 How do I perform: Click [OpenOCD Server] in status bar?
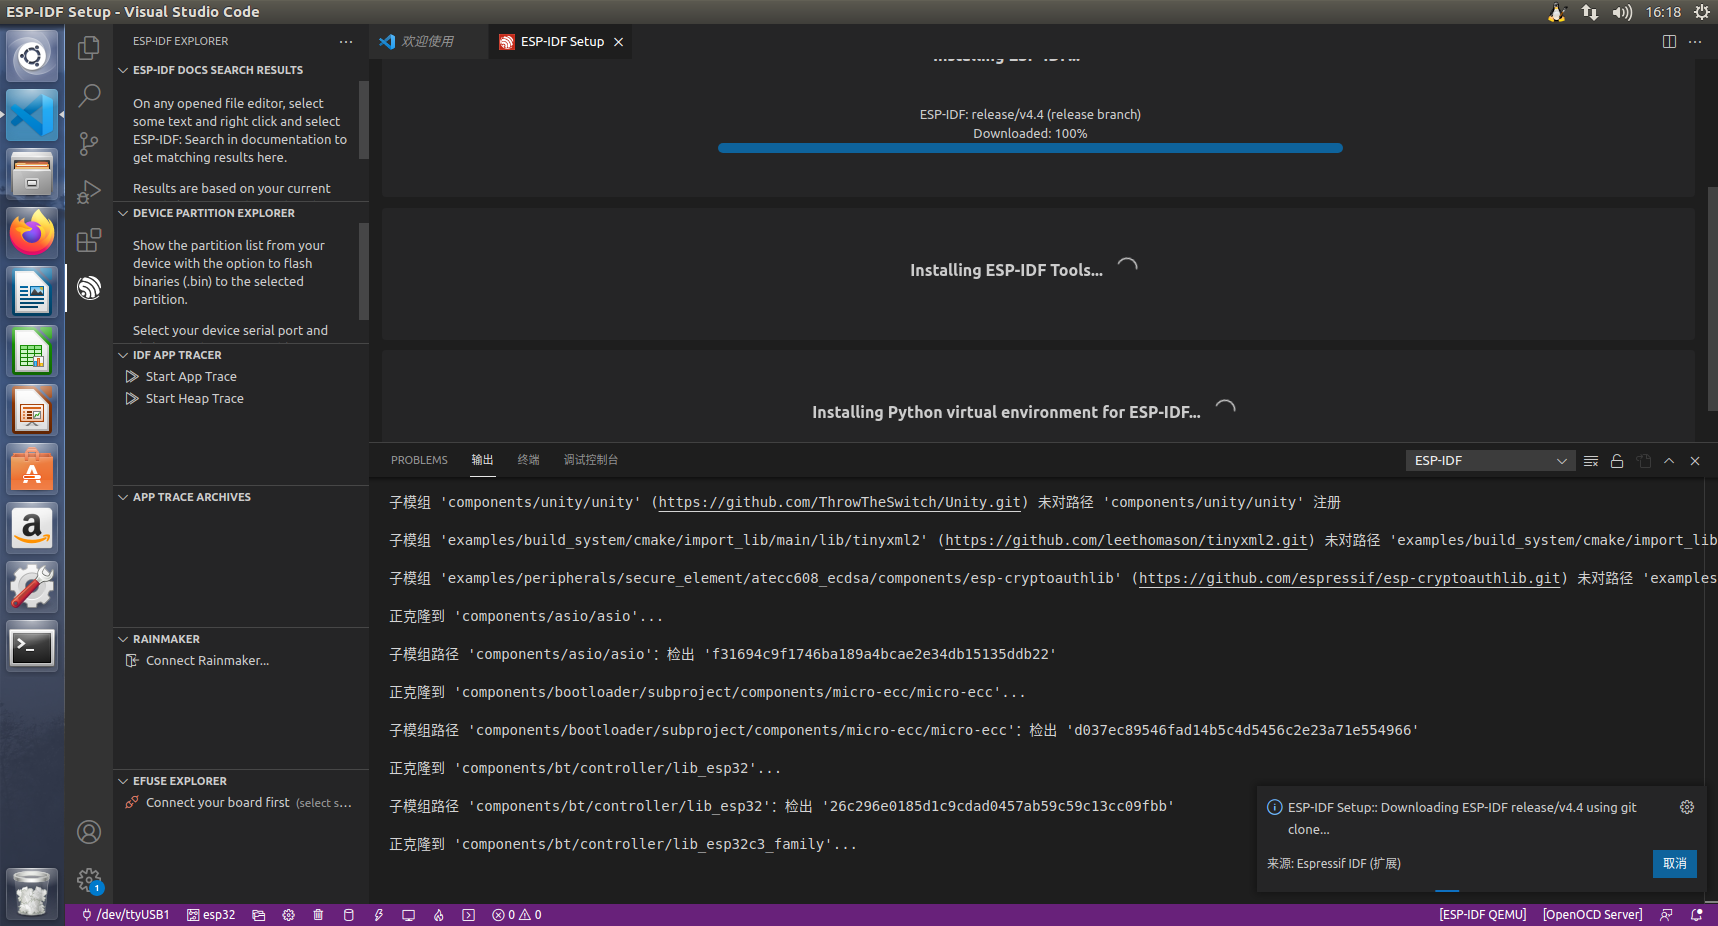(1592, 914)
